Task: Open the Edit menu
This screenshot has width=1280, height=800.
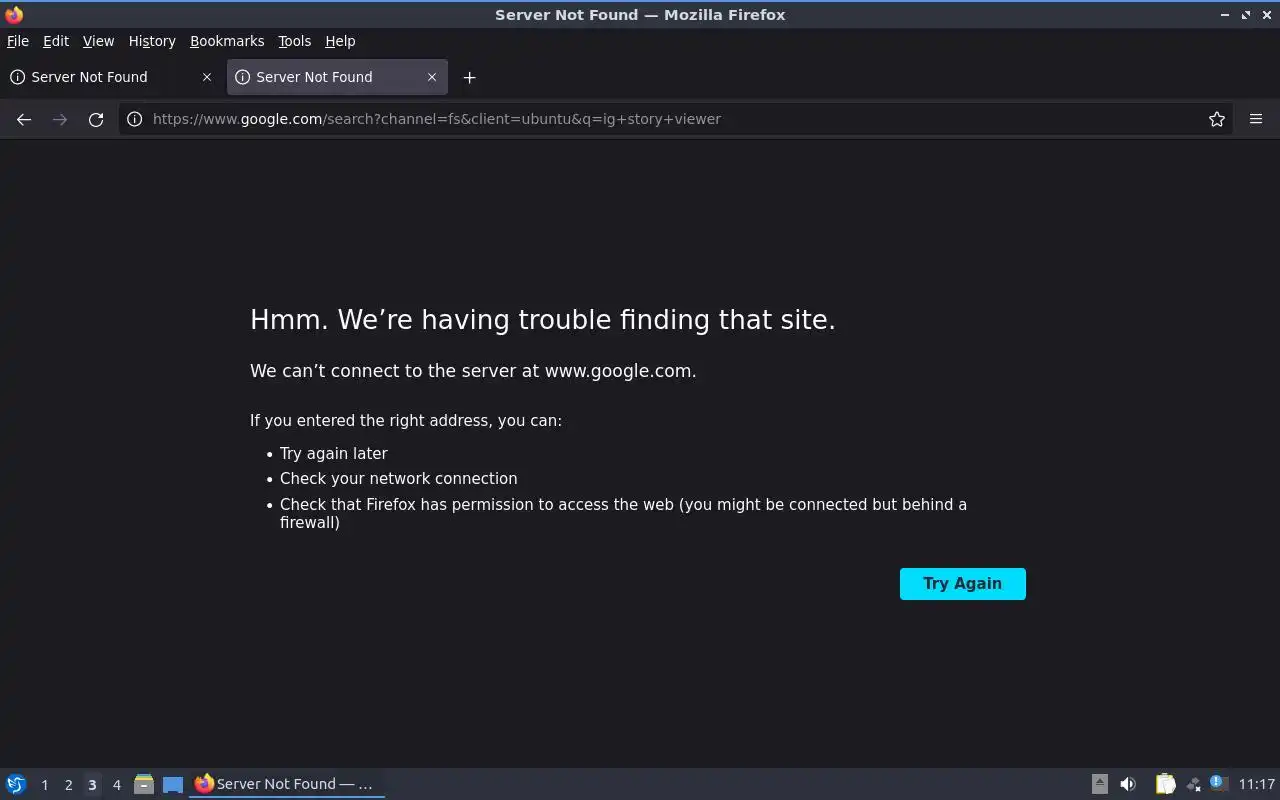Action: [56, 41]
